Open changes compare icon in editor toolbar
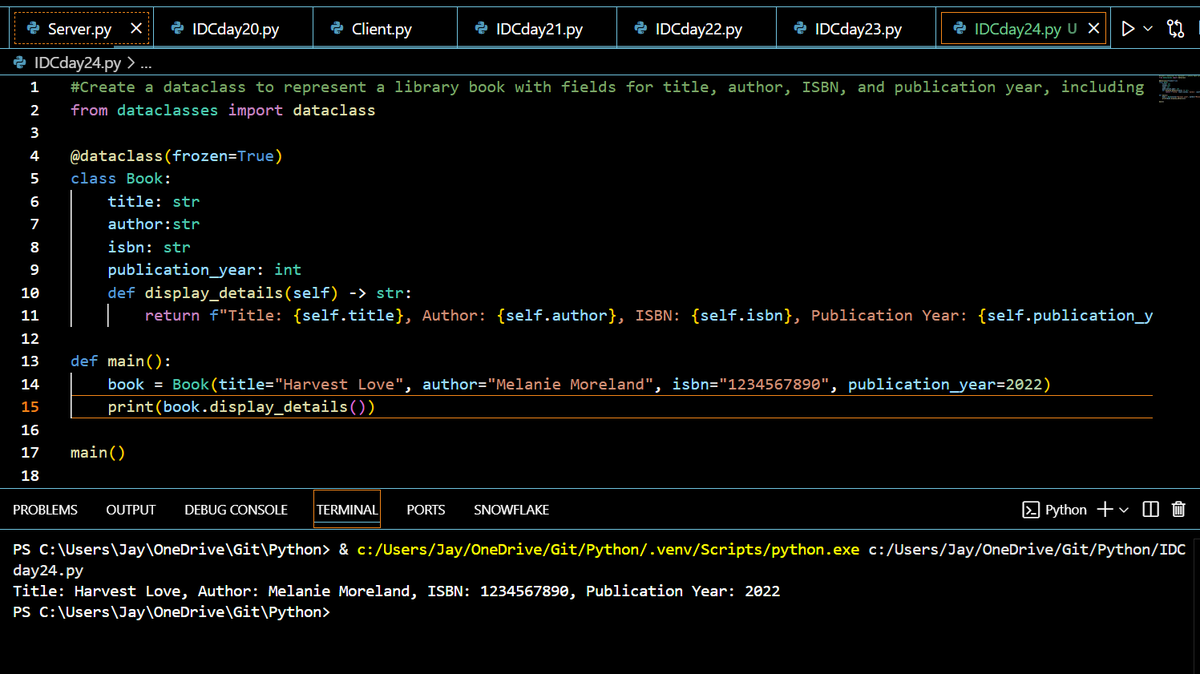Screen dimensions: 1200x674 coord(1175,29)
